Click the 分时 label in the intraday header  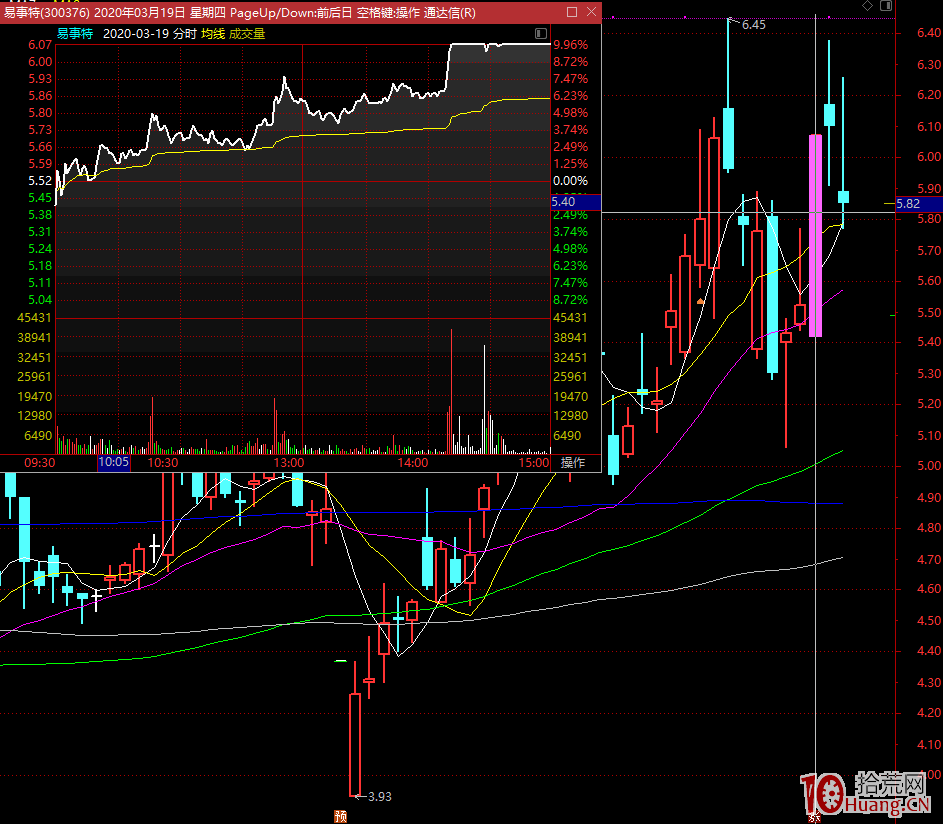[184, 34]
